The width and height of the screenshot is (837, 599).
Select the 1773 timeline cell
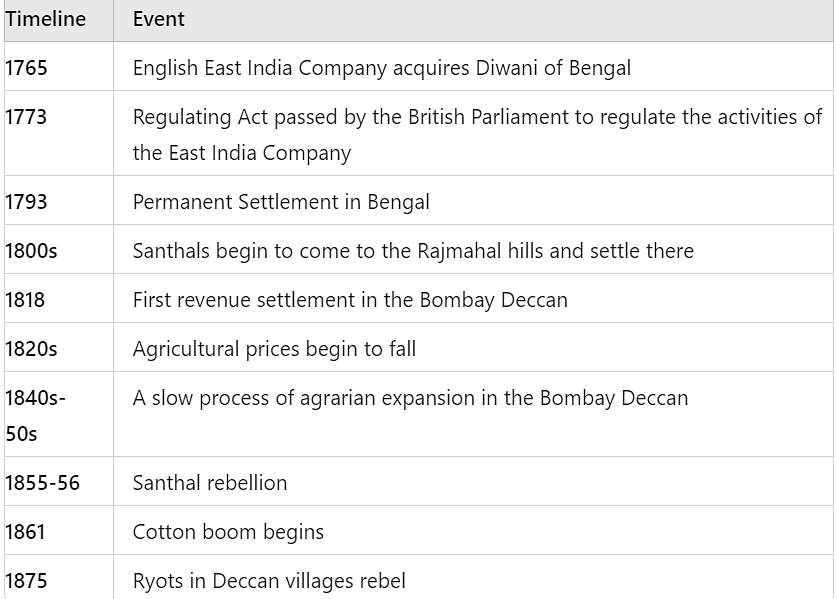(27, 117)
